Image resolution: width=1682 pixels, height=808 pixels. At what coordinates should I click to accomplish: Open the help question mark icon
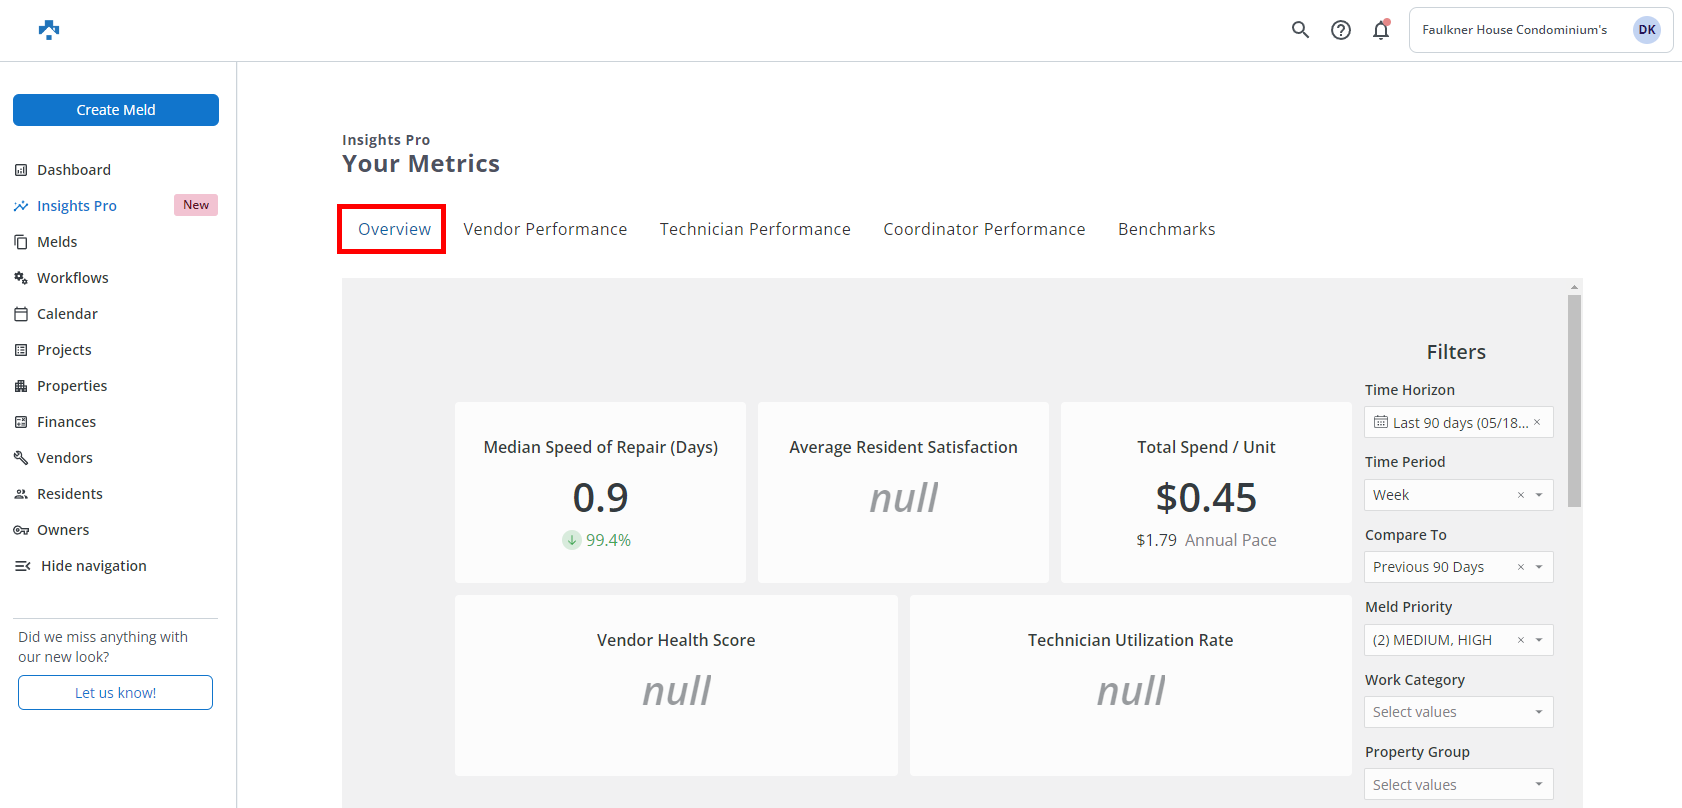coord(1341,30)
